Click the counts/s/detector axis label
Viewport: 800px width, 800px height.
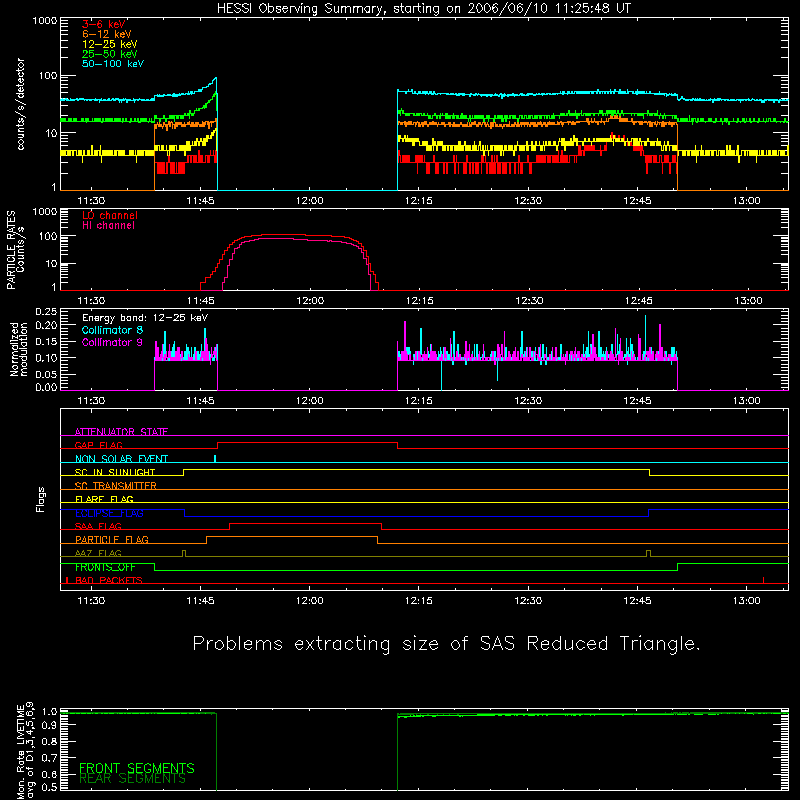point(20,104)
